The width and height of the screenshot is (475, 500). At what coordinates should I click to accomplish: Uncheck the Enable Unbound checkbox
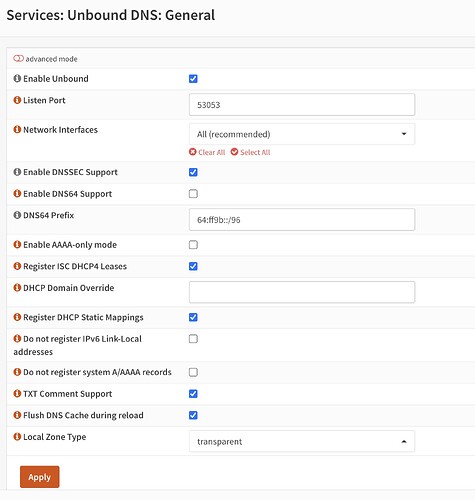tap(193, 79)
